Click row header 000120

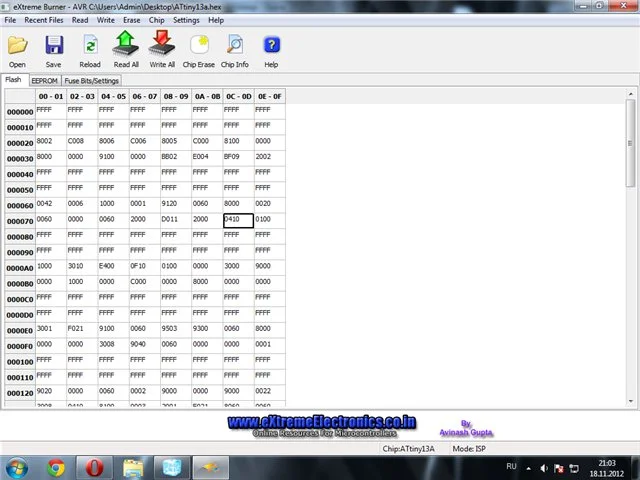pos(20,393)
